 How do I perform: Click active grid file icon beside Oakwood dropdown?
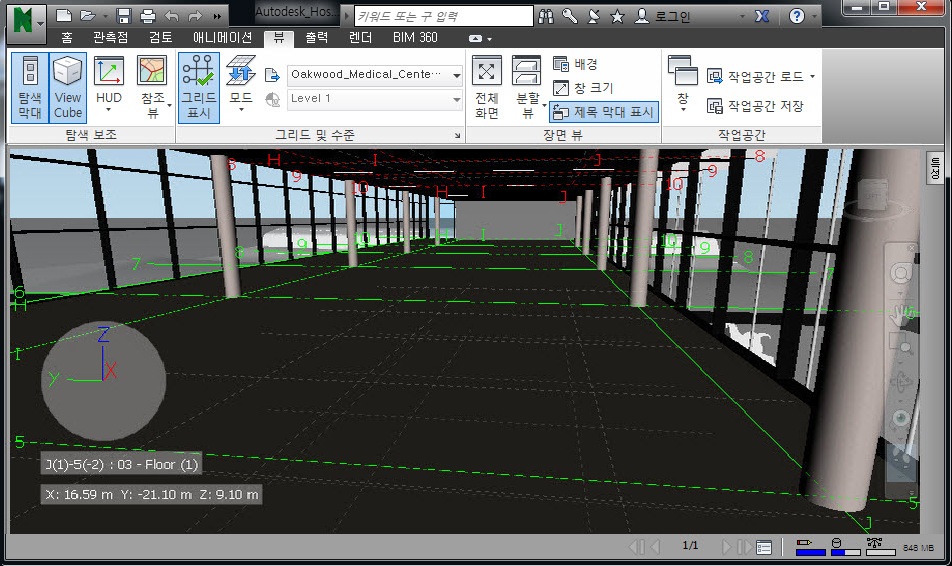272,75
